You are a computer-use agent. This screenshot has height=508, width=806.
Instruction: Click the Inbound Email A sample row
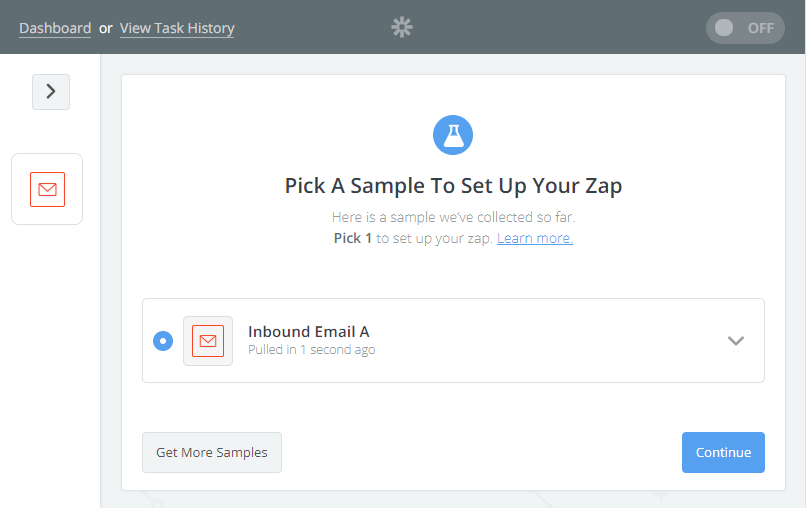click(x=453, y=340)
